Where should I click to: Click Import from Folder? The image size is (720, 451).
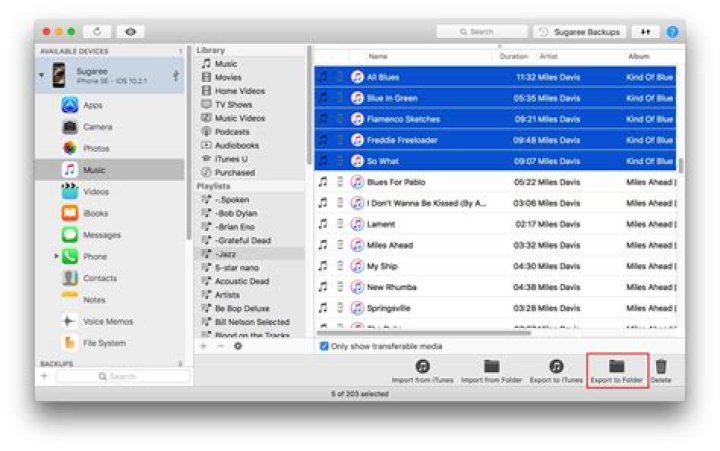(491, 371)
